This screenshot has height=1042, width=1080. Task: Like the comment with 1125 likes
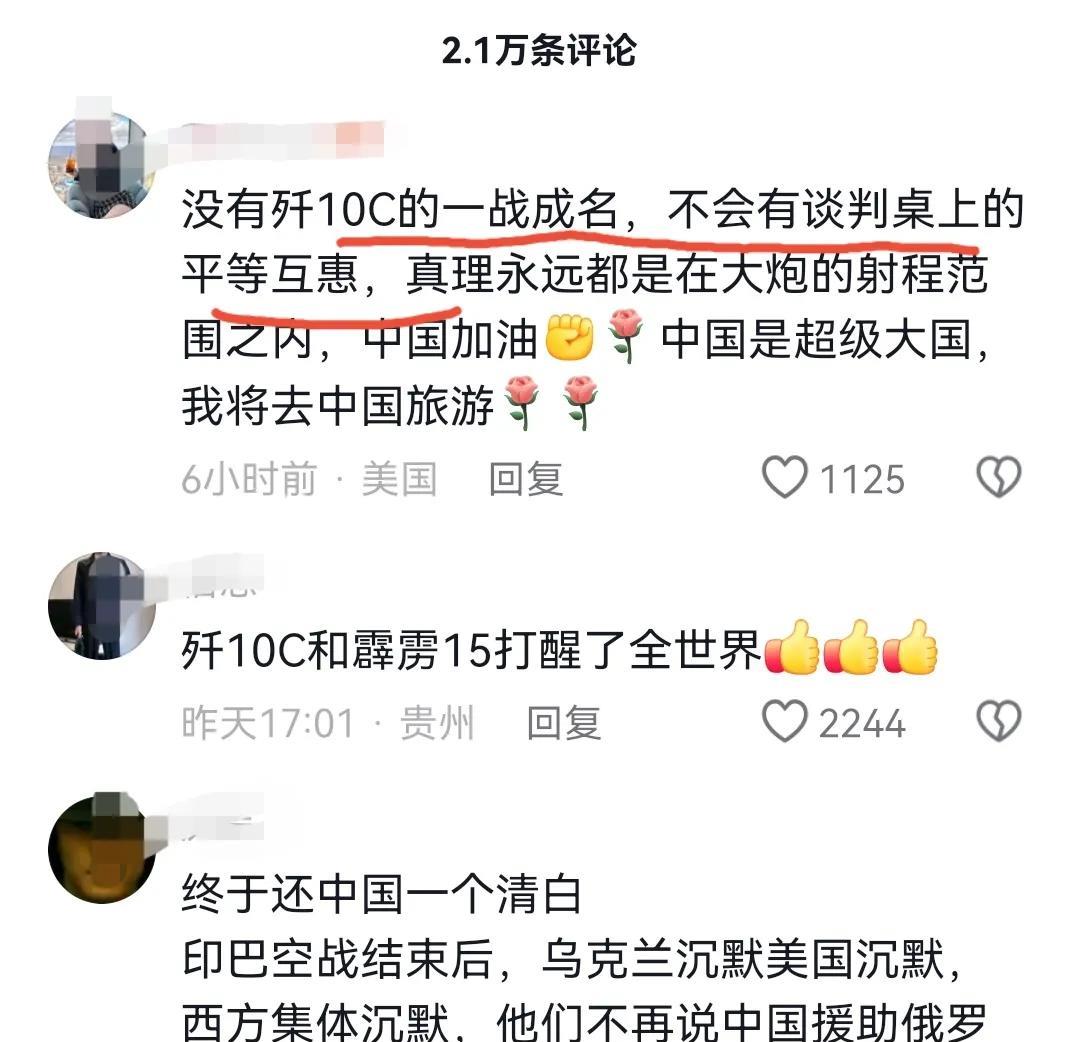point(785,477)
